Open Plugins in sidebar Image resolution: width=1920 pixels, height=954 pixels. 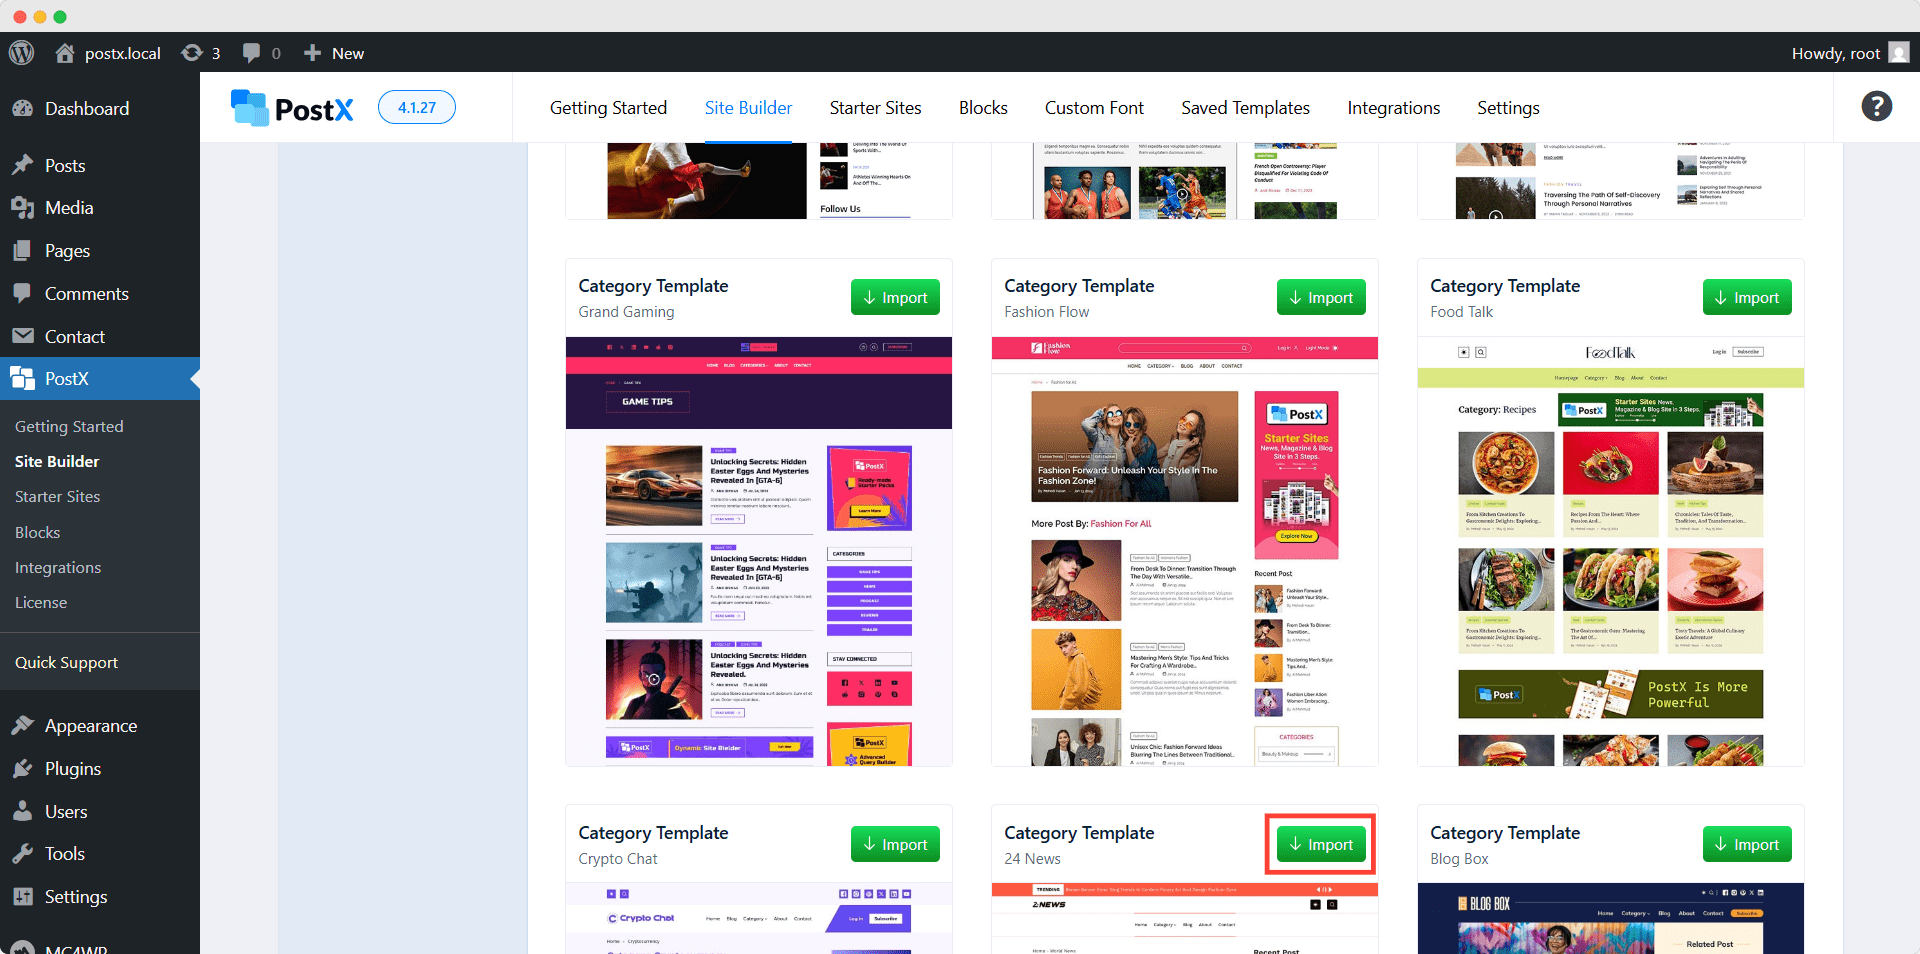coord(100,769)
